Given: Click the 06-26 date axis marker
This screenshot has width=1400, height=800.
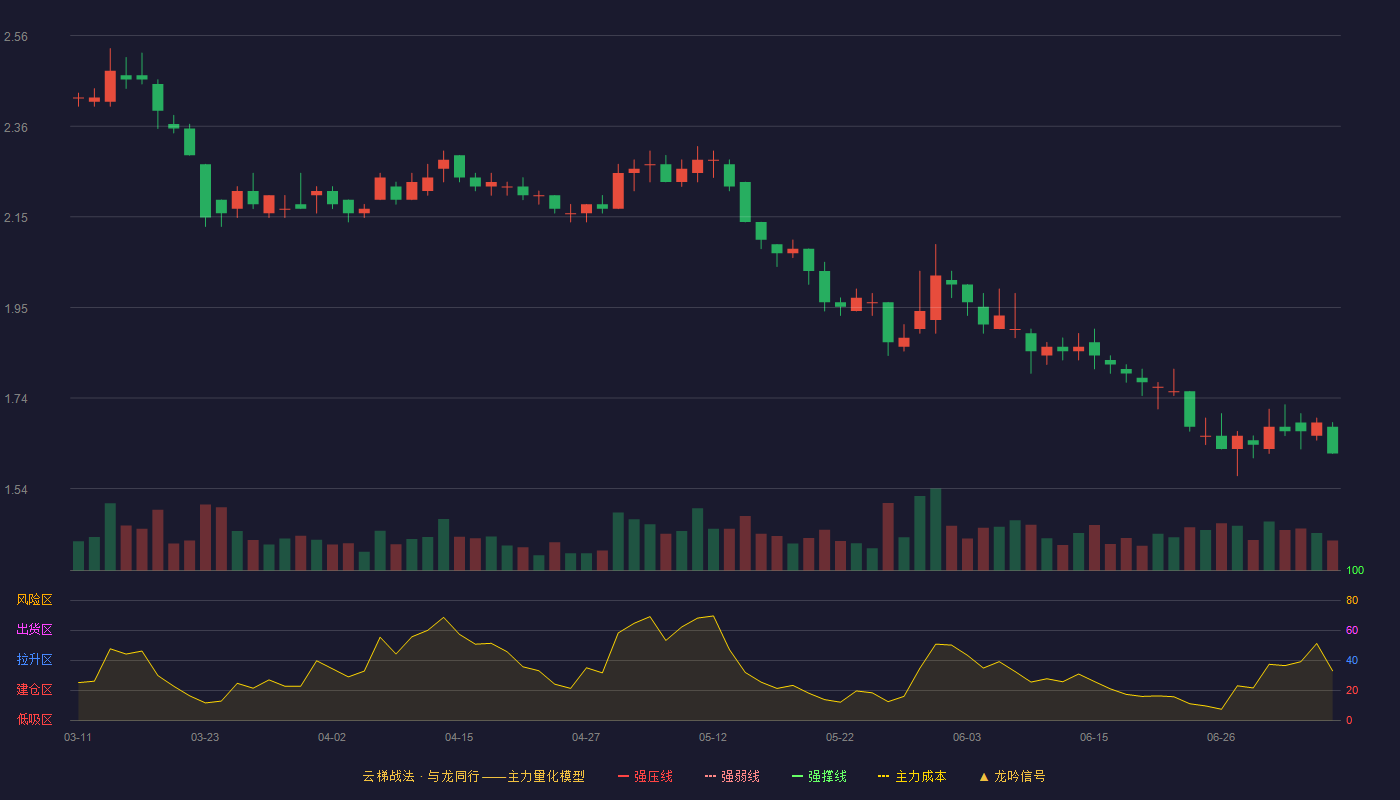Looking at the screenshot, I should (1221, 737).
